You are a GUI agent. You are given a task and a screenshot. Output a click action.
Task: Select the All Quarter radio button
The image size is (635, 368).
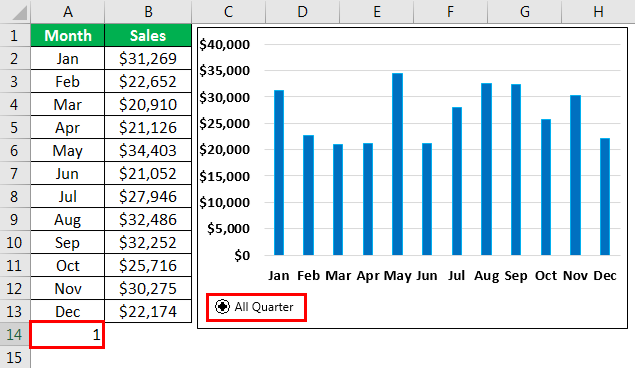coord(222,307)
